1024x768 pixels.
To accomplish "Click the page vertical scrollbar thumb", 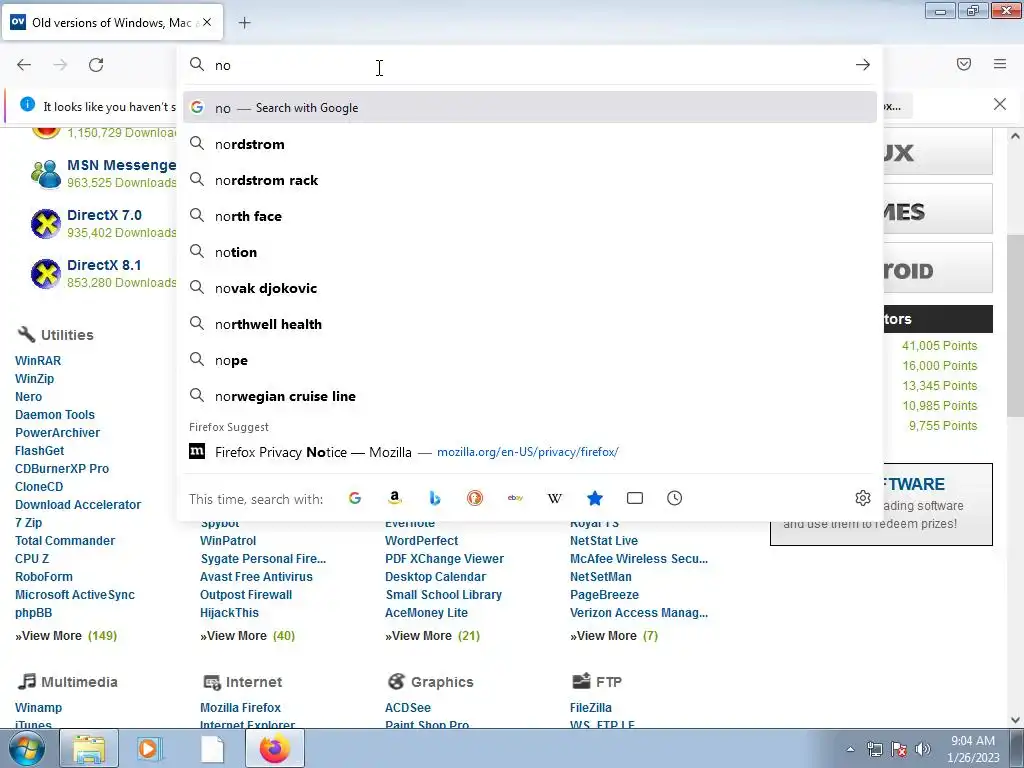I will coord(1015,325).
